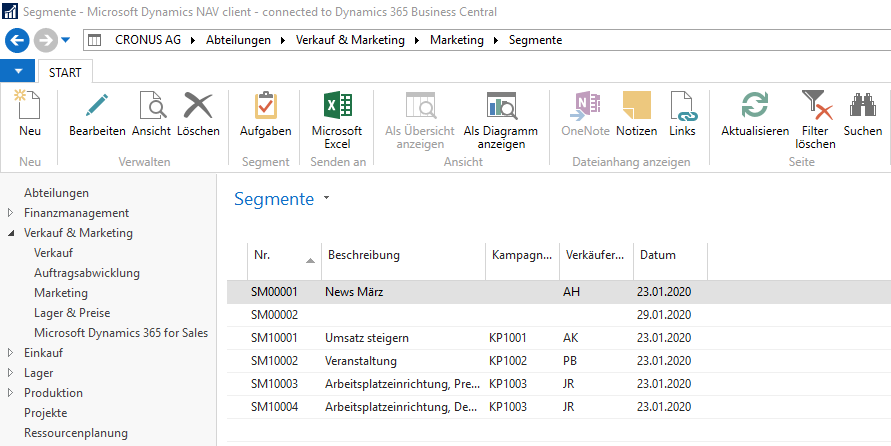The image size is (891, 446).
Task: Open the blue application menu dropdown
Action: tap(18, 71)
